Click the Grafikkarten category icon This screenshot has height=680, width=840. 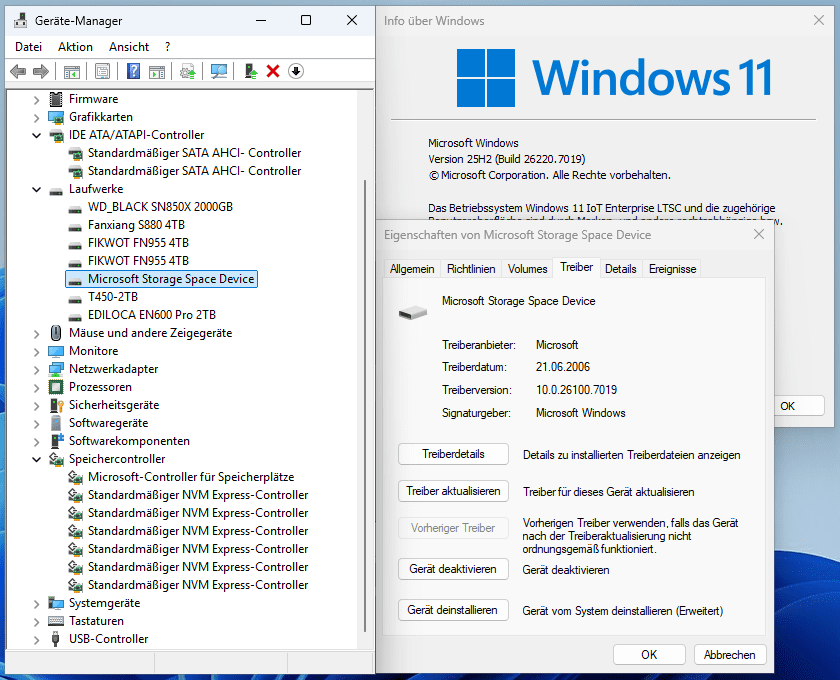click(56, 117)
